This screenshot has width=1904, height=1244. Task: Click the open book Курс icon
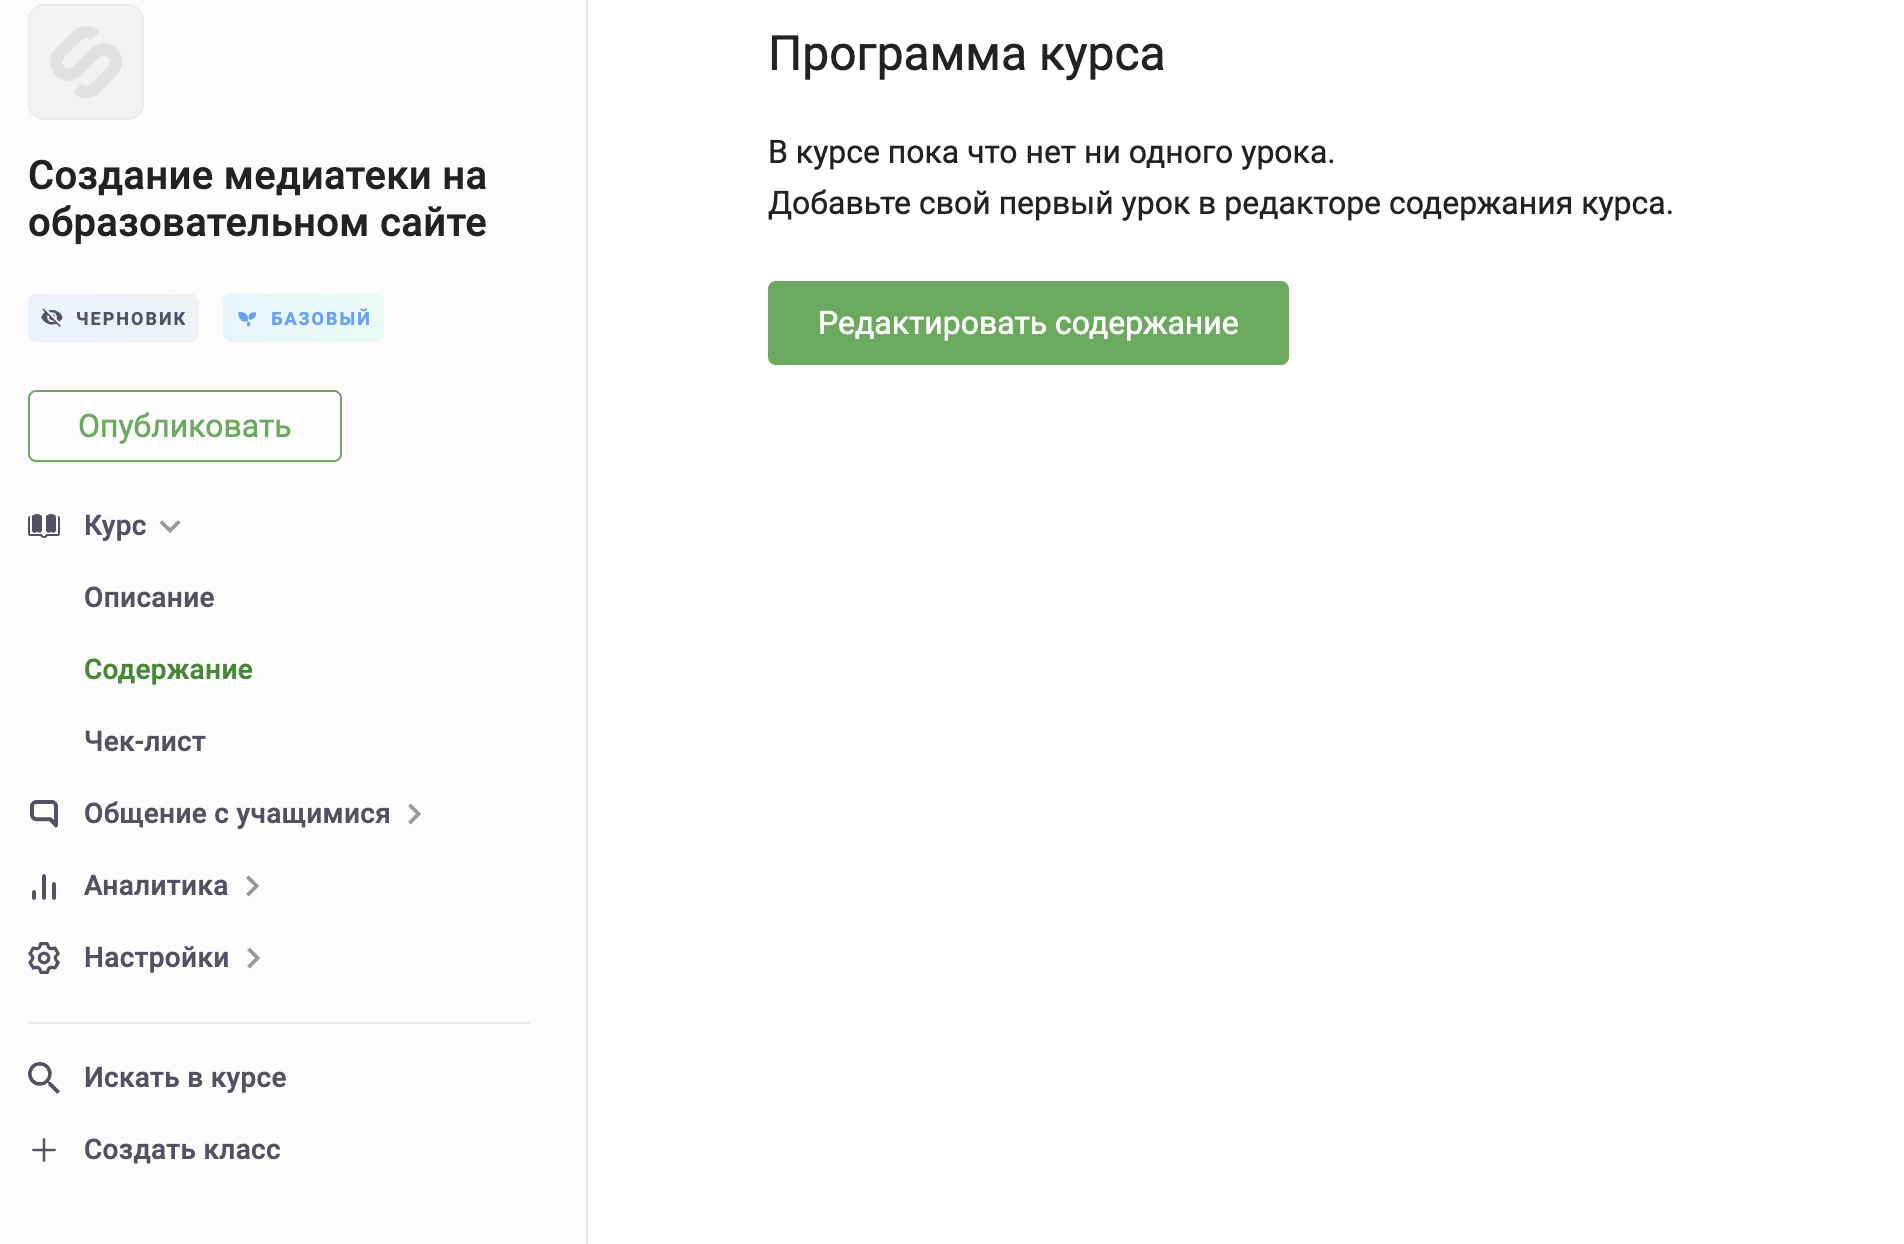[44, 526]
